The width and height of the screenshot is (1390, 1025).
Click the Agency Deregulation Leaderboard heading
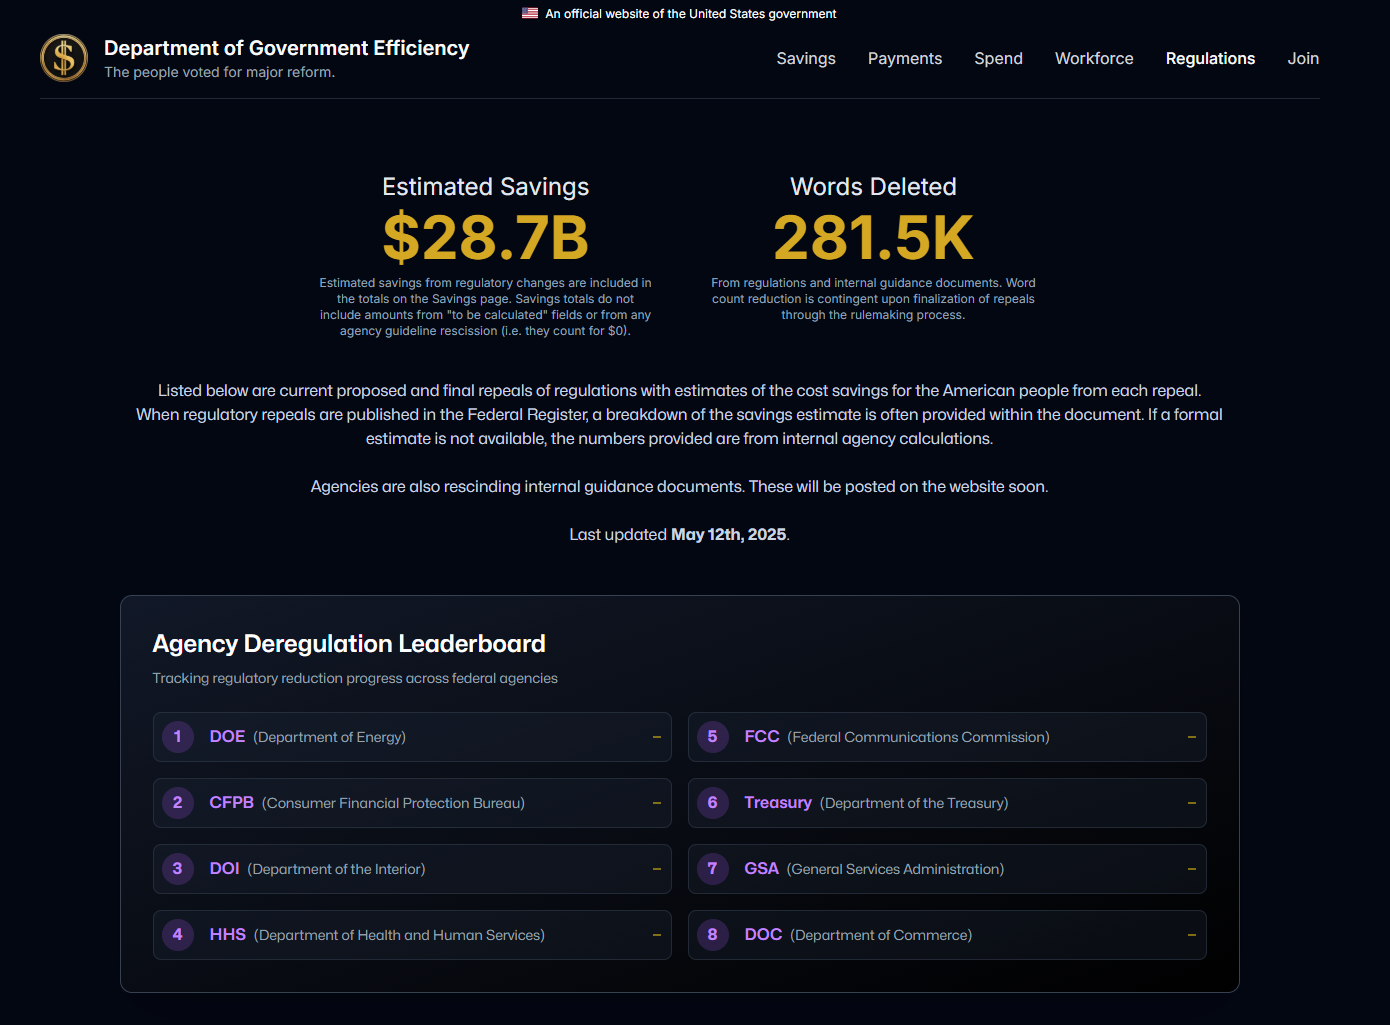(349, 644)
